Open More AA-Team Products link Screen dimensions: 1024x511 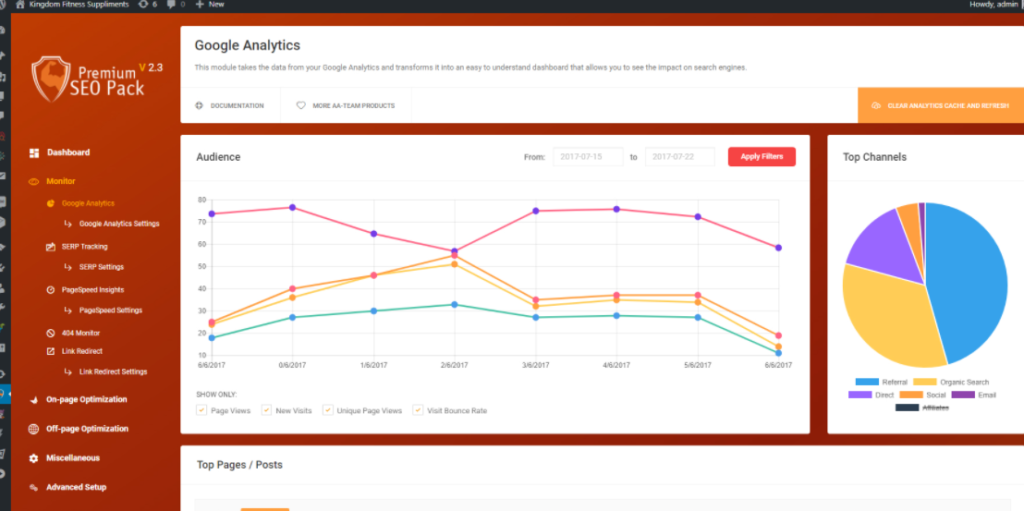coord(353,105)
